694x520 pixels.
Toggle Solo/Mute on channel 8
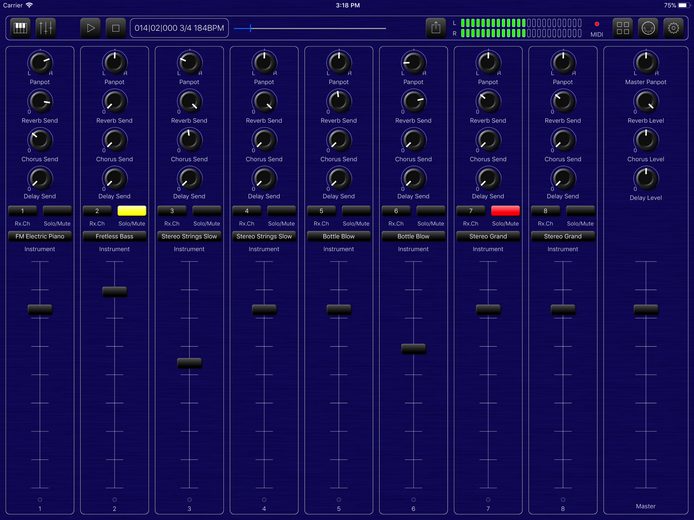pyautogui.click(x=580, y=211)
